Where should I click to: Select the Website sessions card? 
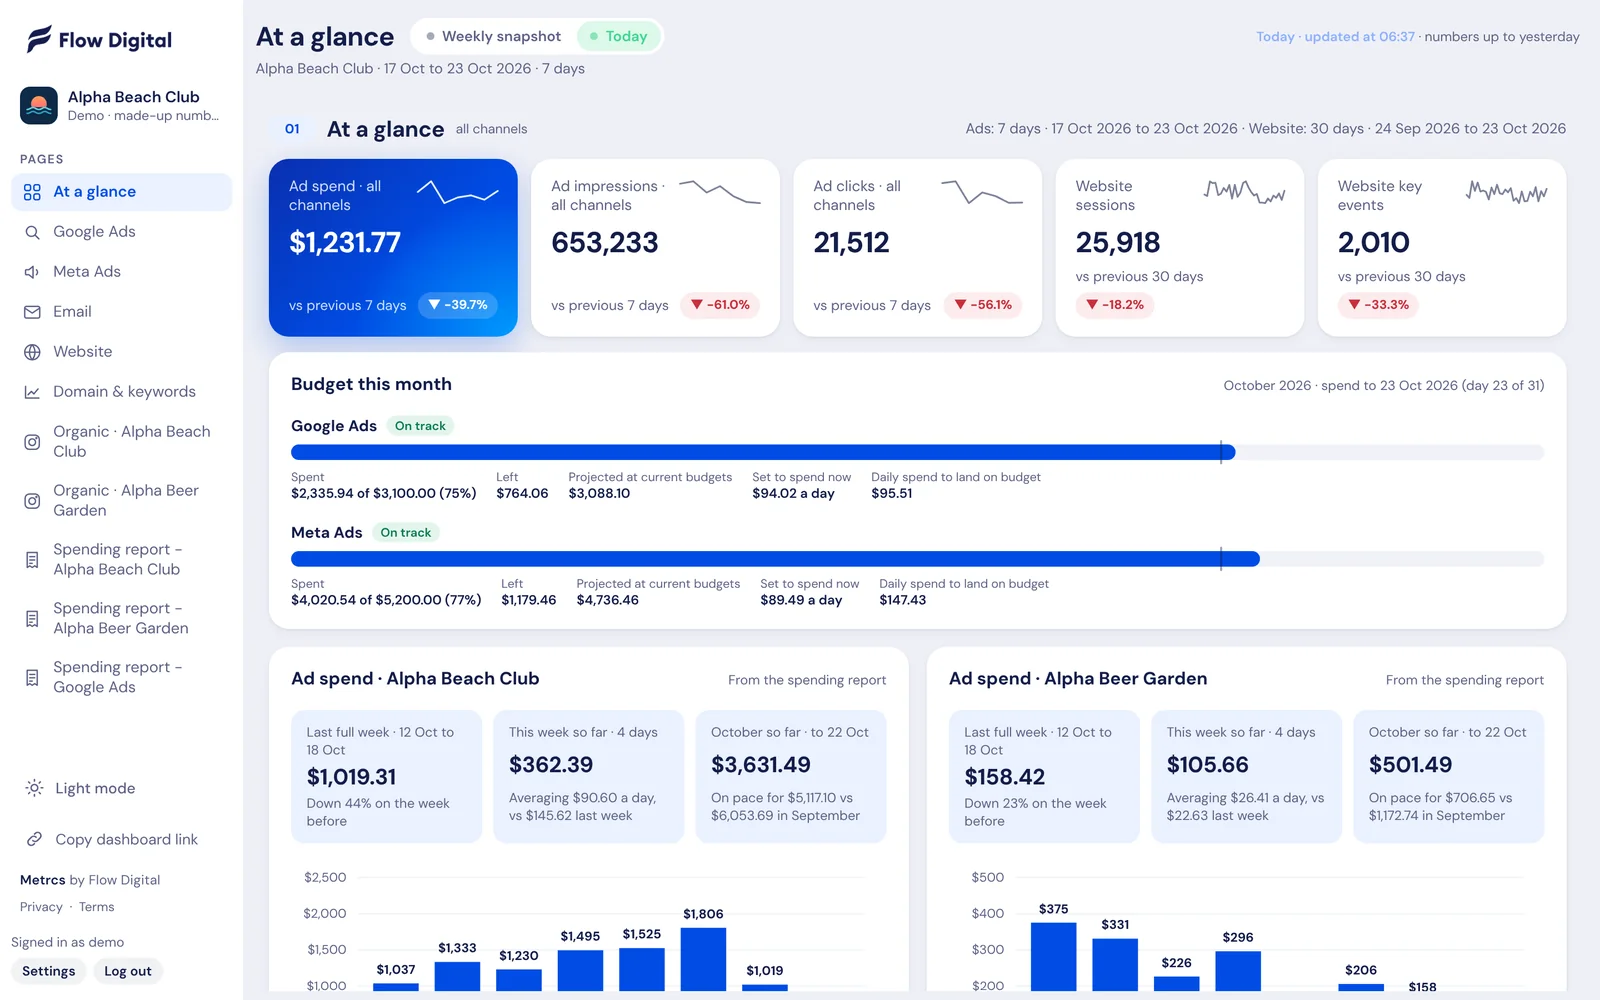1180,248
